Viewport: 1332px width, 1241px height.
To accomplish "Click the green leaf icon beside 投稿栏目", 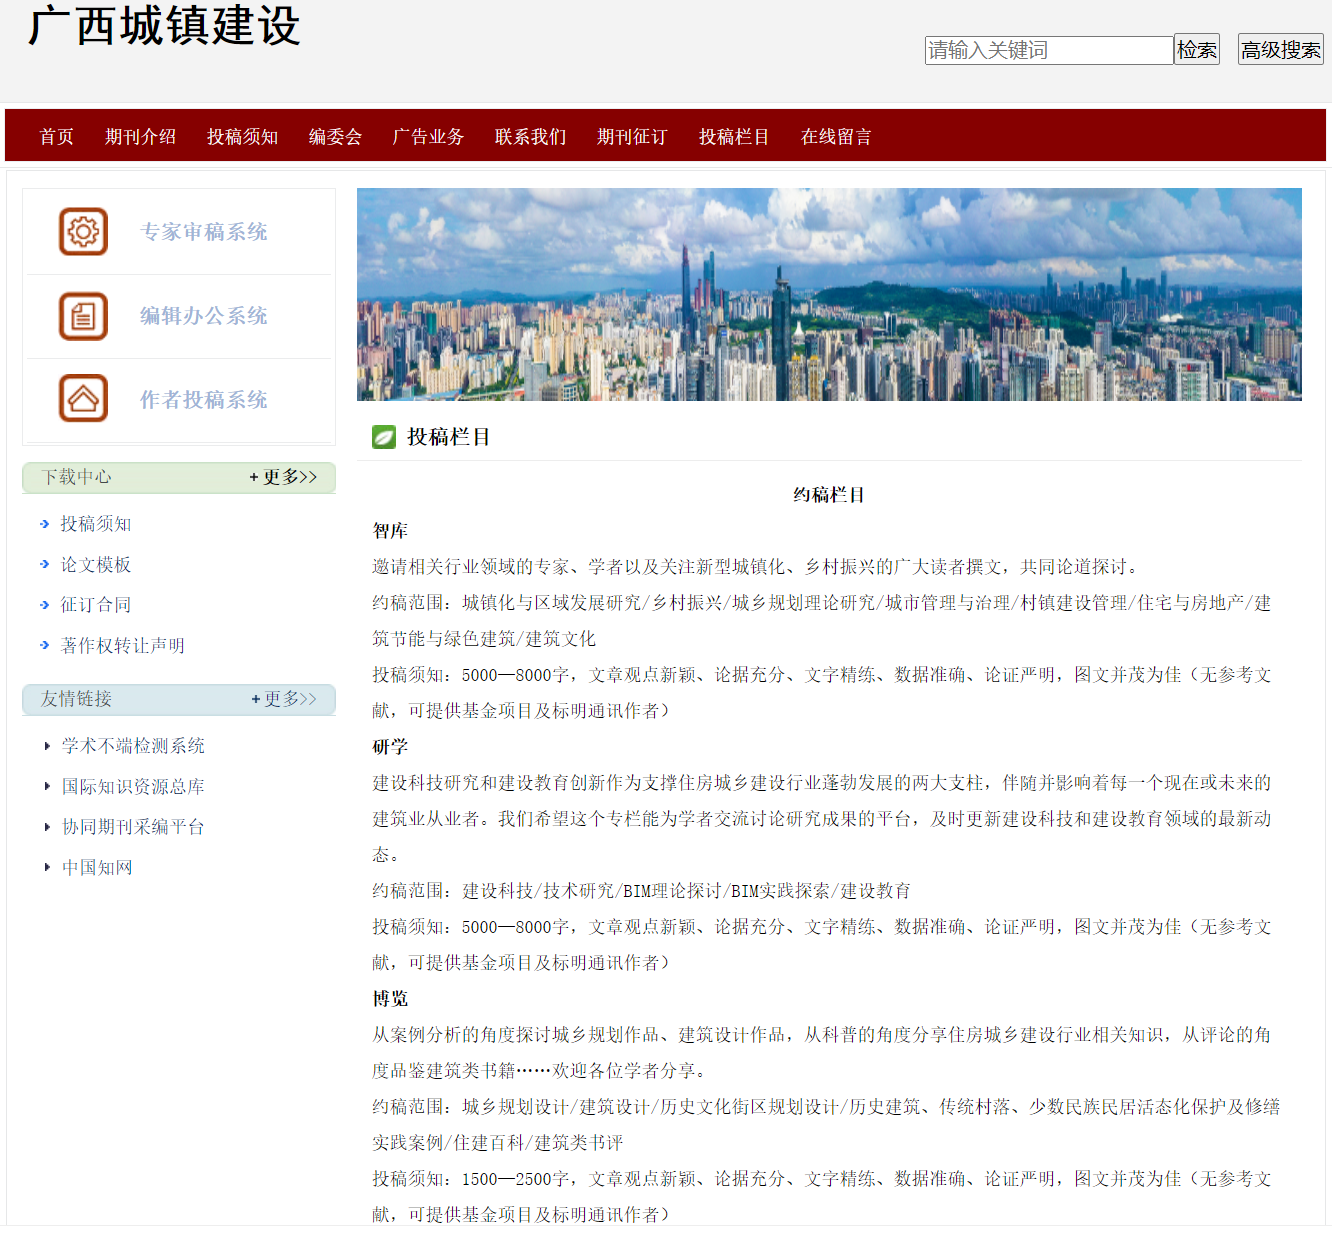I will [384, 437].
